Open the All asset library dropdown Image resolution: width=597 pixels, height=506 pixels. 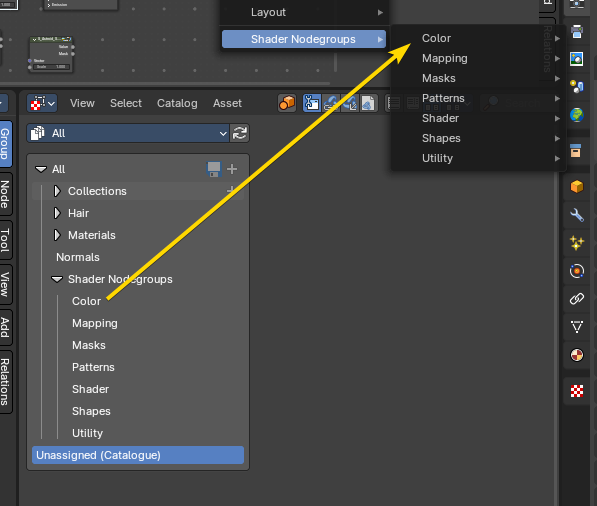coord(128,133)
